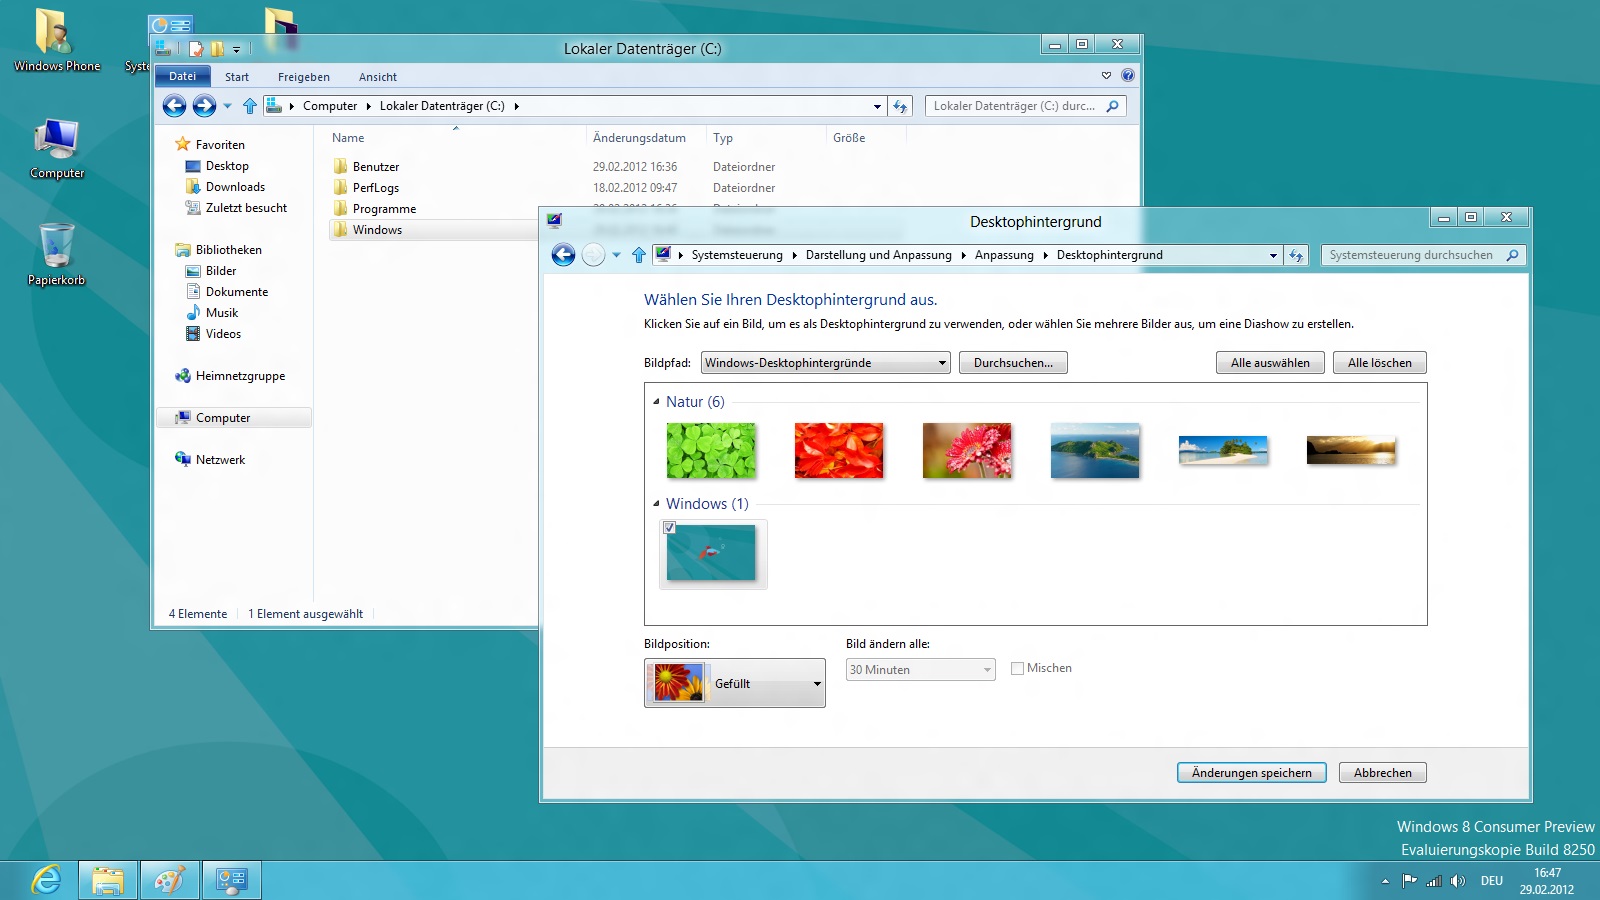Click properties icon in quick access toolbar
Image resolution: width=1600 pixels, height=900 pixels.
coord(196,48)
